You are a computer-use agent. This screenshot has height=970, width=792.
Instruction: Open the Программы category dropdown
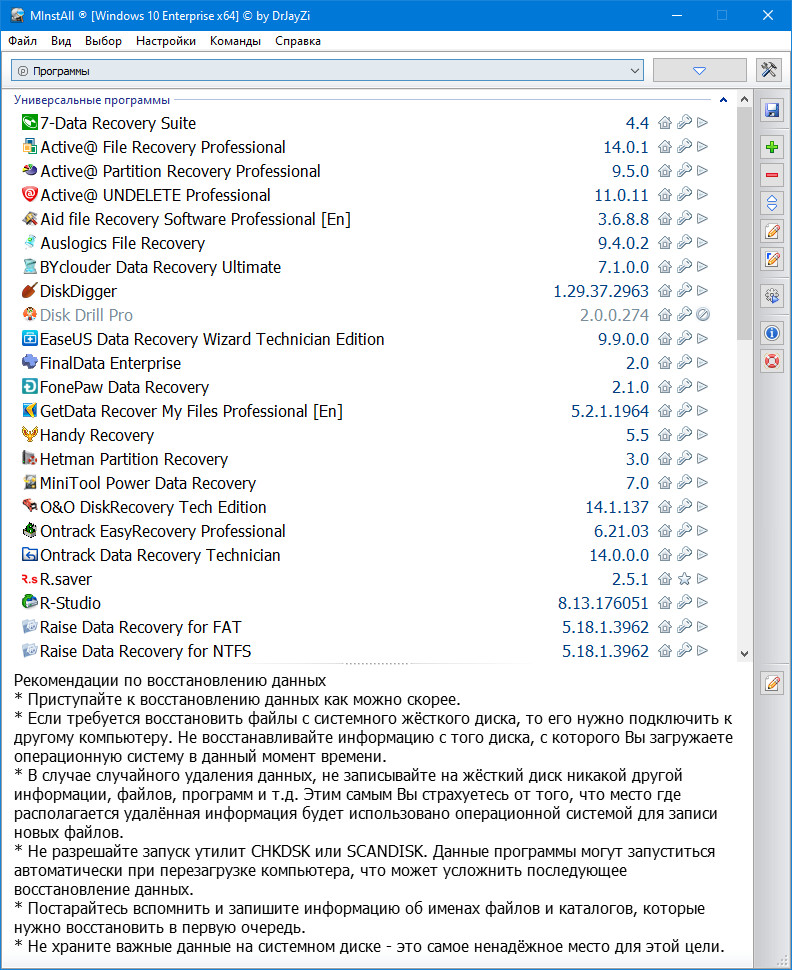[x=327, y=71]
